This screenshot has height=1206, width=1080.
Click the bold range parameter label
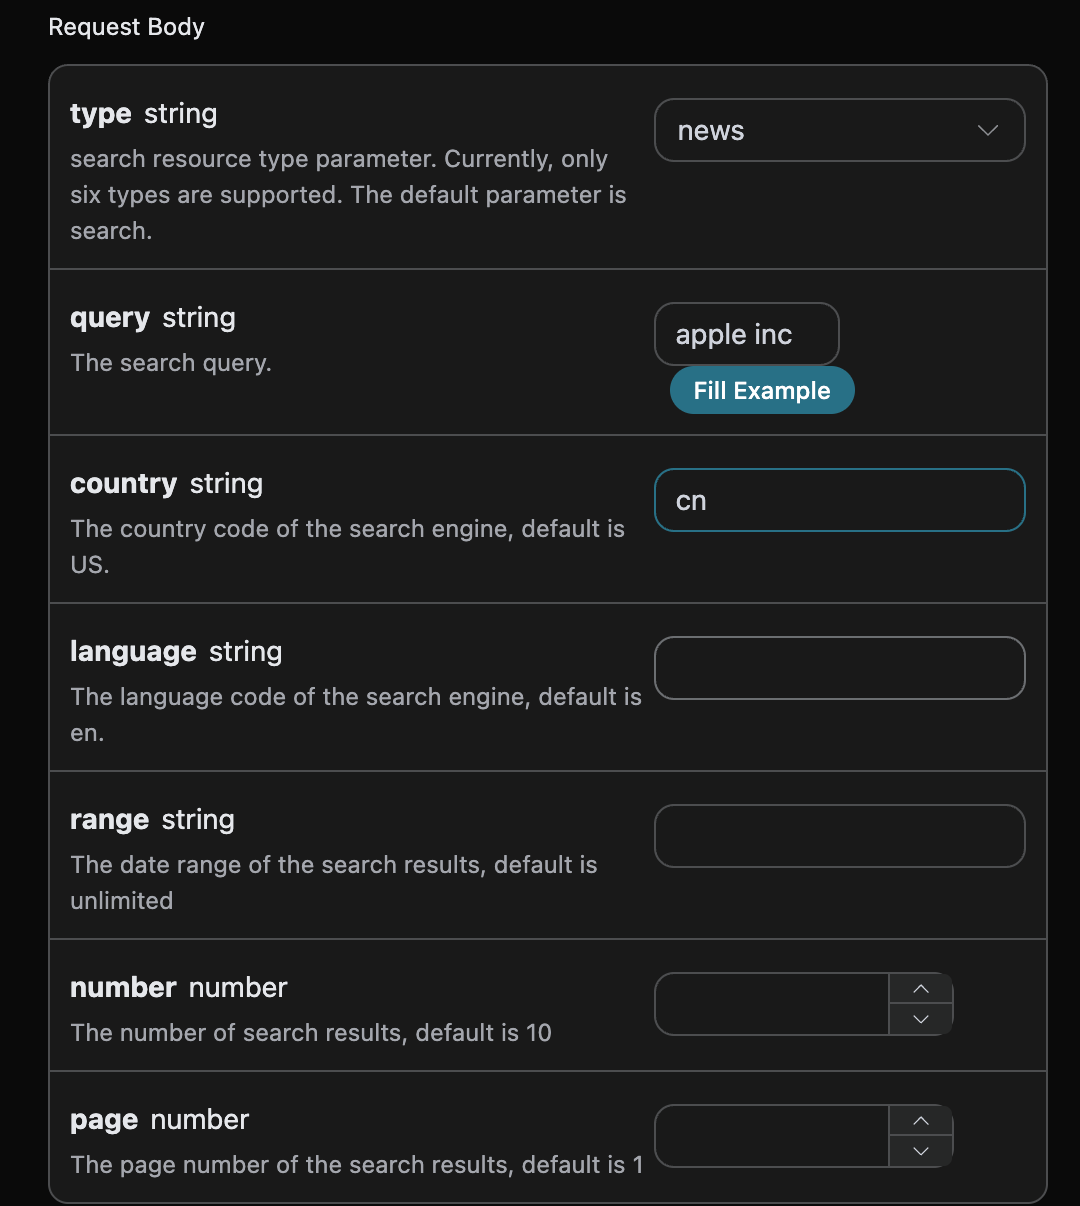[x=110, y=820]
